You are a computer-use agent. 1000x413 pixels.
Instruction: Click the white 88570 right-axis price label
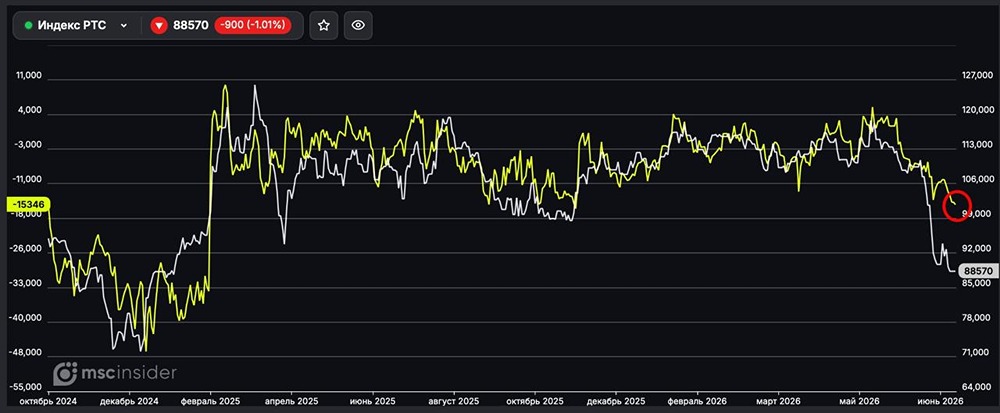[980, 271]
